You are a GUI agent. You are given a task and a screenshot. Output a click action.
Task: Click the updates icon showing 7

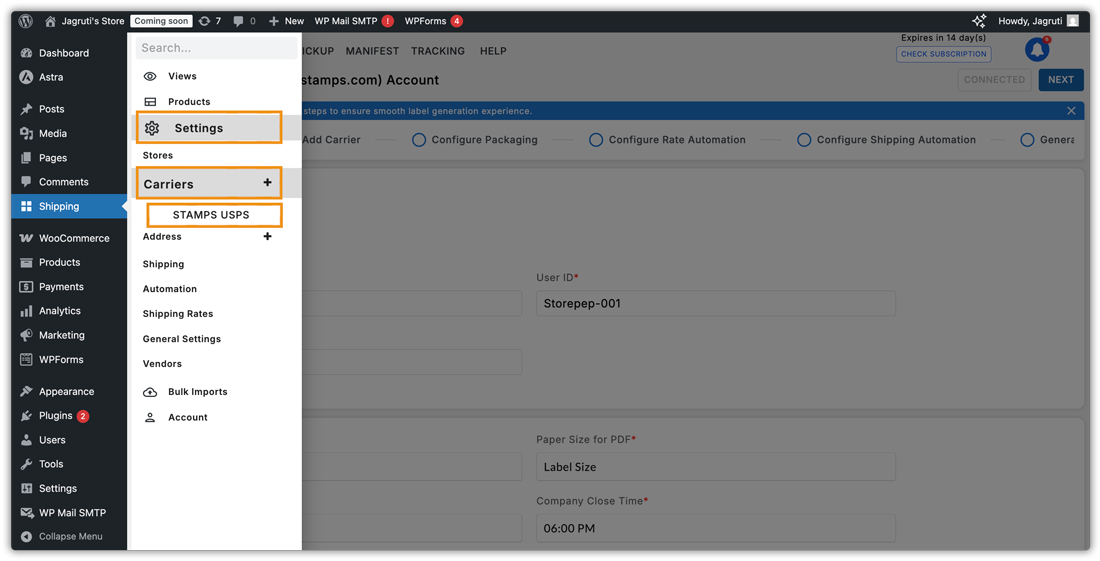(204, 21)
